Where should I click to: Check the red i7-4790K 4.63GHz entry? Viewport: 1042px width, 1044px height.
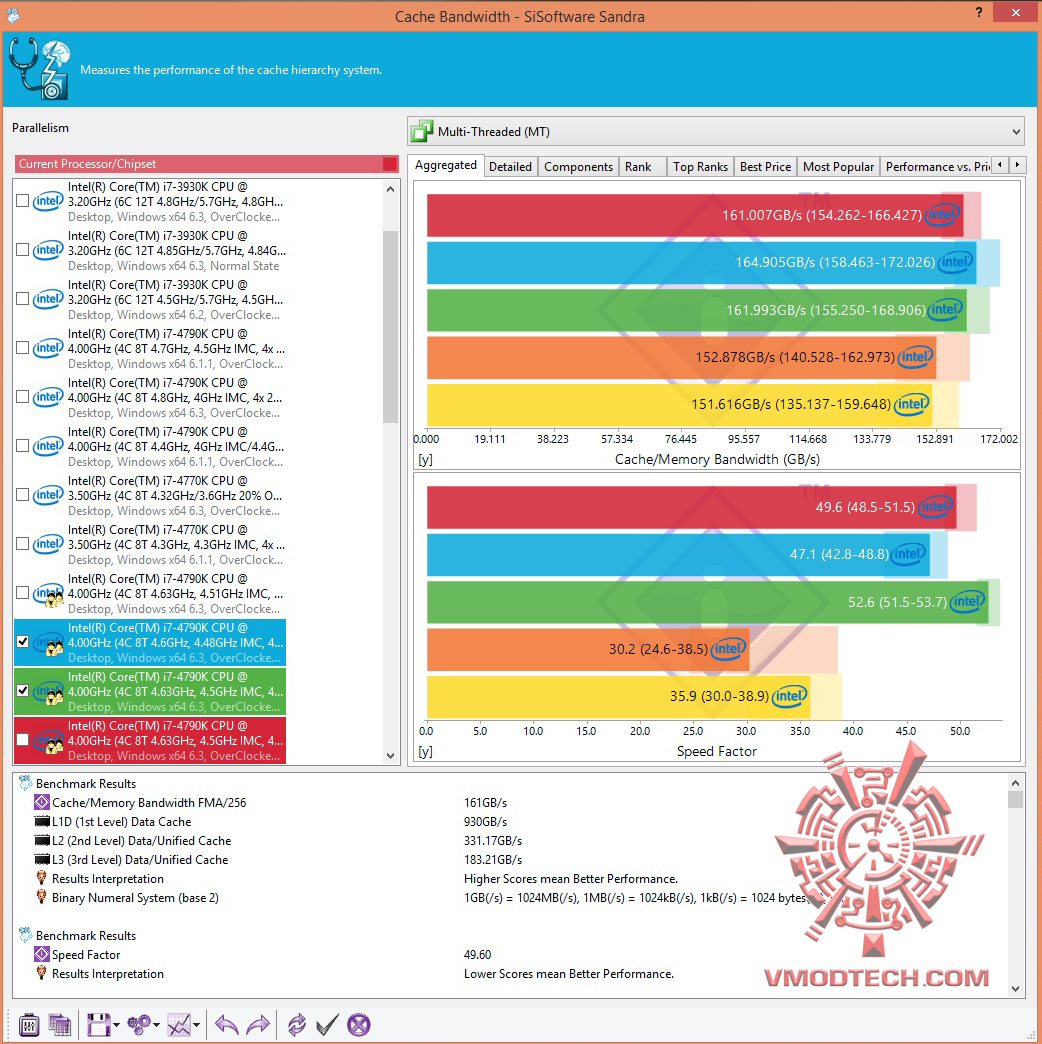[23, 740]
